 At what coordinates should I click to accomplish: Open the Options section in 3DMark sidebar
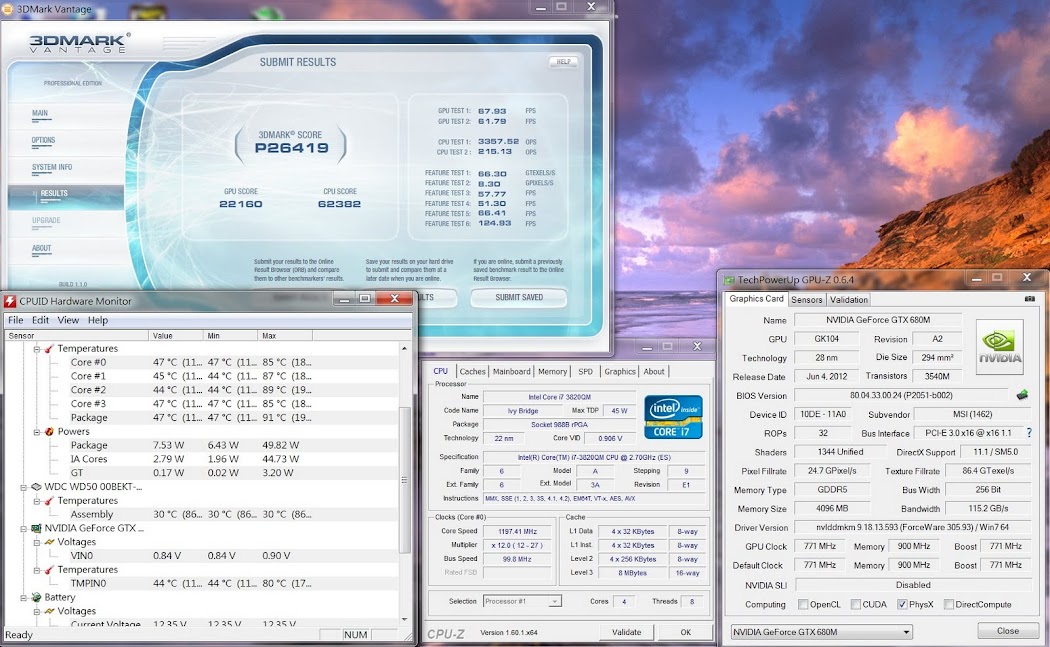(44, 140)
